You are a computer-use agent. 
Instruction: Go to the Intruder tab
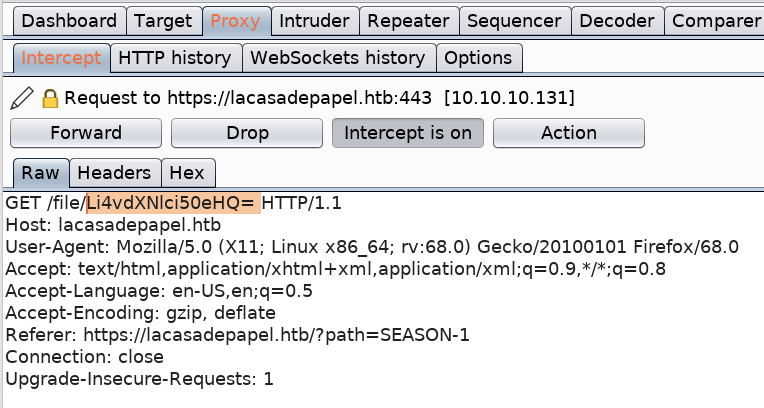[x=314, y=20]
